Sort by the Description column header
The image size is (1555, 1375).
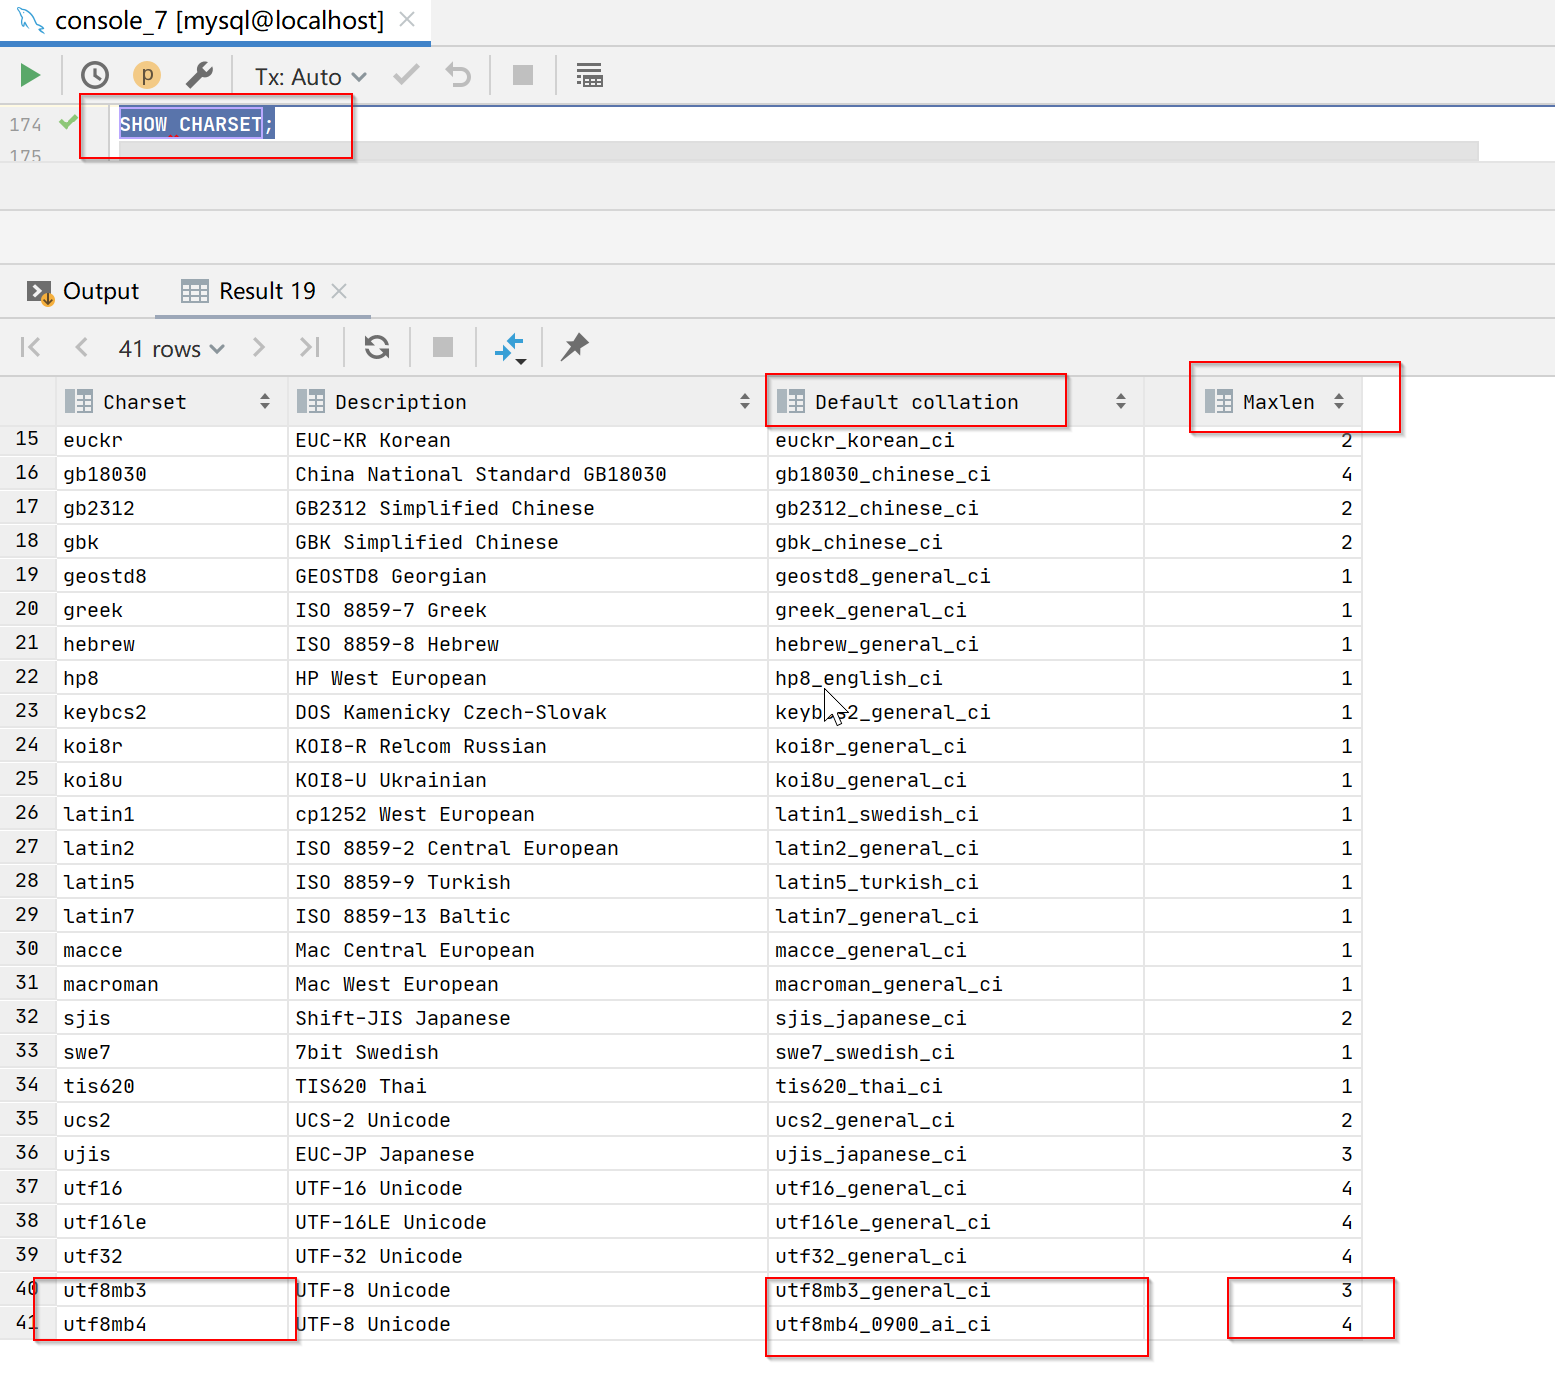526,402
